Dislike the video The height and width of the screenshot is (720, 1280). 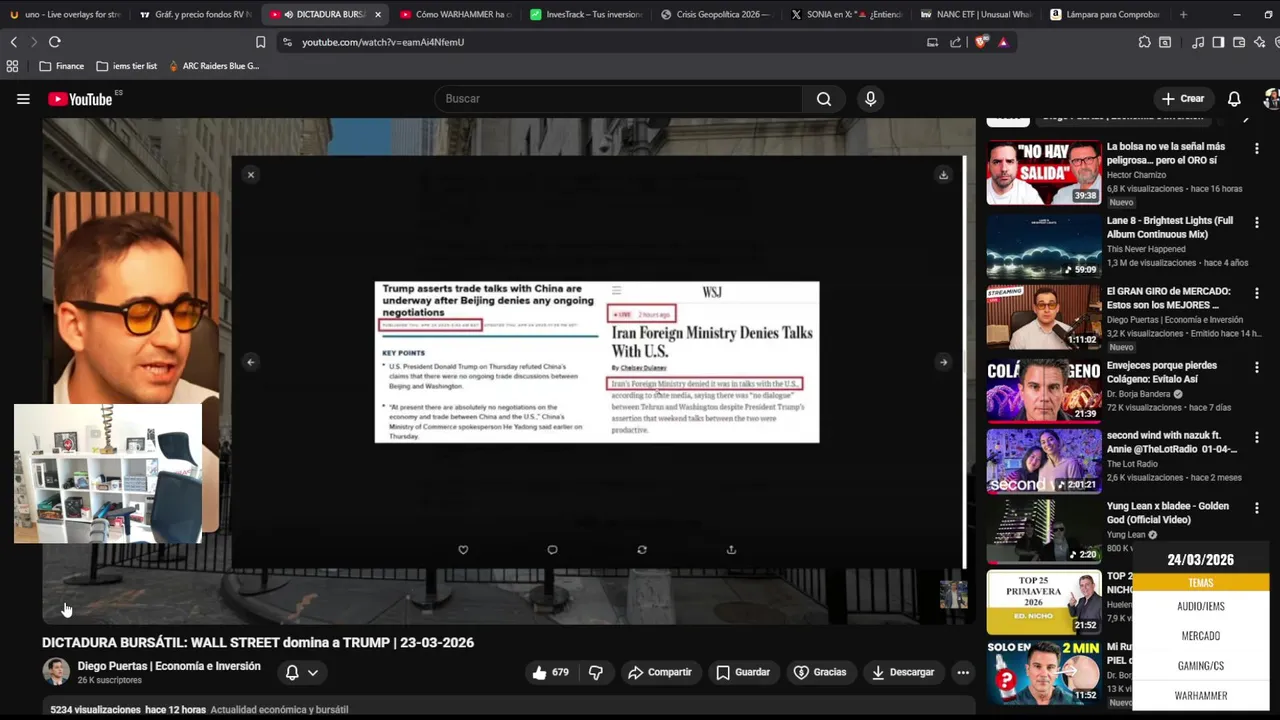coord(596,673)
